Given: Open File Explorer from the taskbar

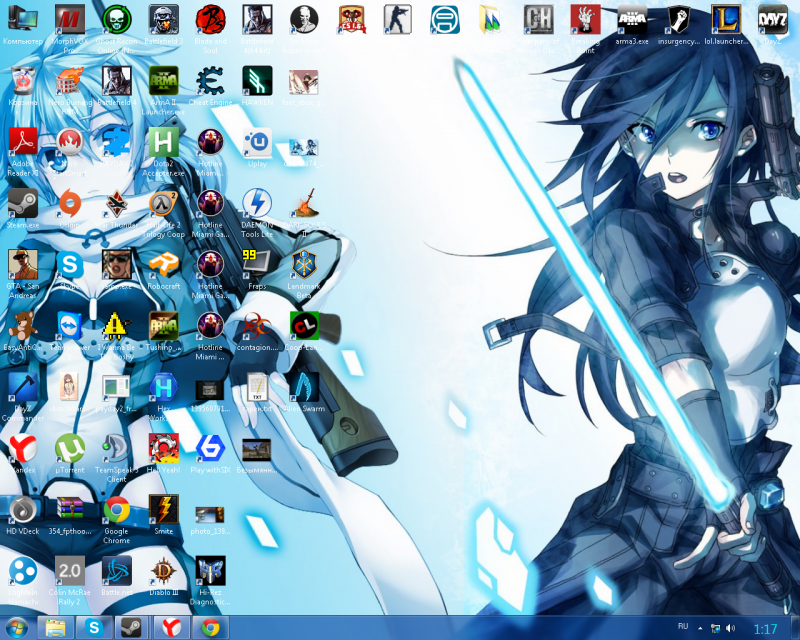Looking at the screenshot, I should tap(55, 627).
